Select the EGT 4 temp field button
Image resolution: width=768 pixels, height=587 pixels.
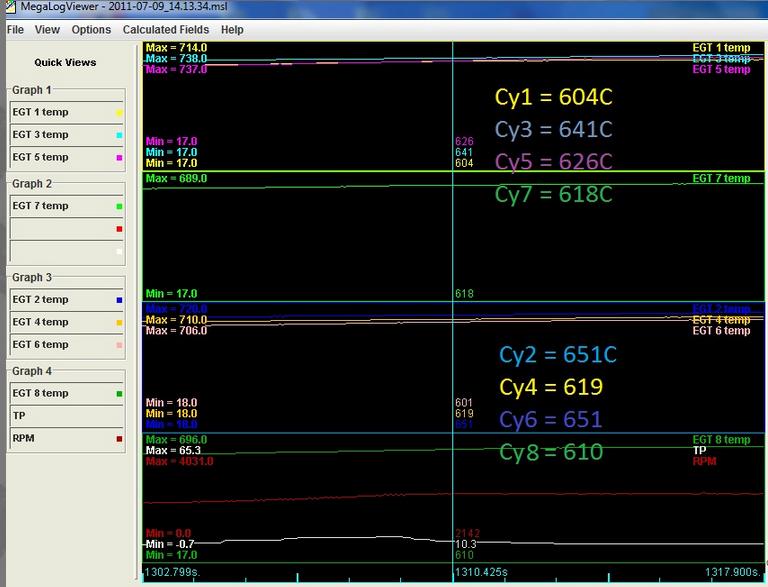tap(67, 322)
